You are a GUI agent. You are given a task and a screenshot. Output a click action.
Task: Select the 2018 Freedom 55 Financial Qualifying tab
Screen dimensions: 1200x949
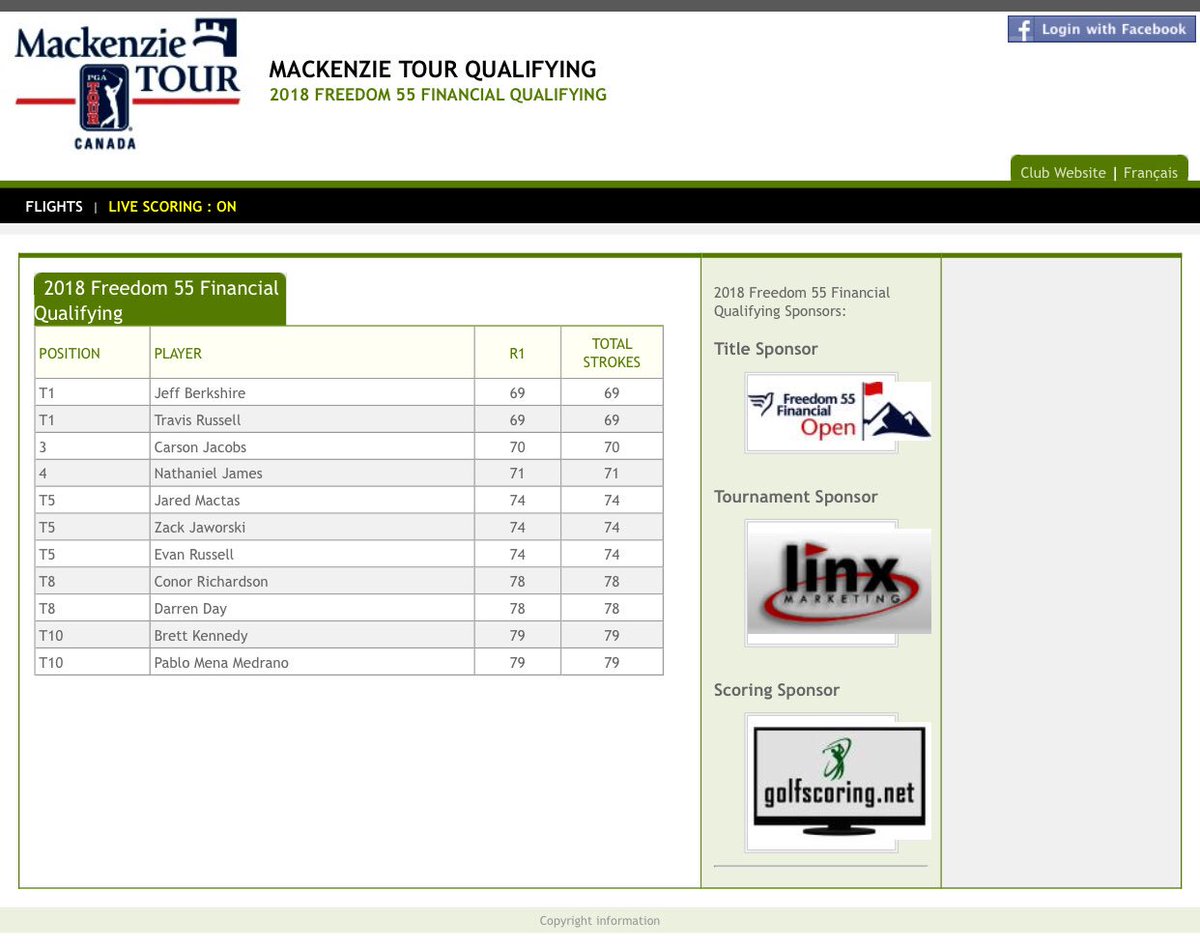[160, 300]
